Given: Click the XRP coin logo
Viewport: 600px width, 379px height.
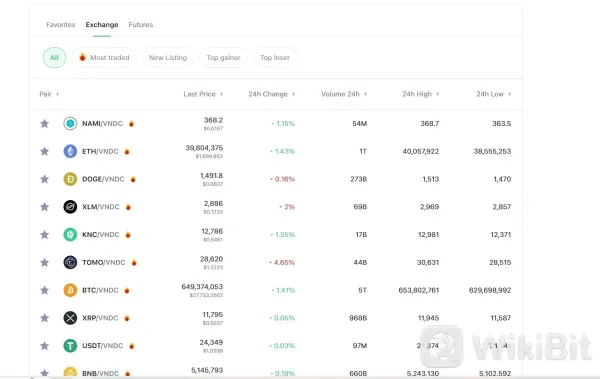Looking at the screenshot, I should [x=70, y=318].
